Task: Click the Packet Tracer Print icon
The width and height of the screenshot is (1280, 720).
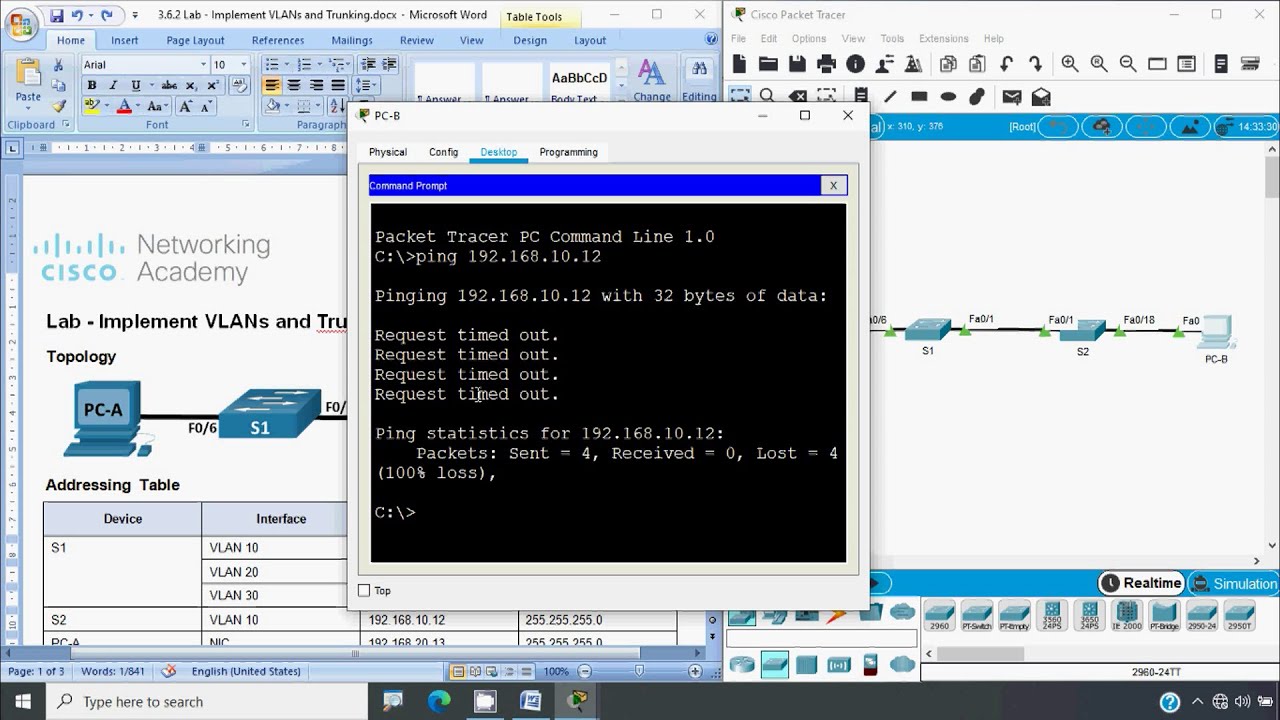Action: coord(826,64)
